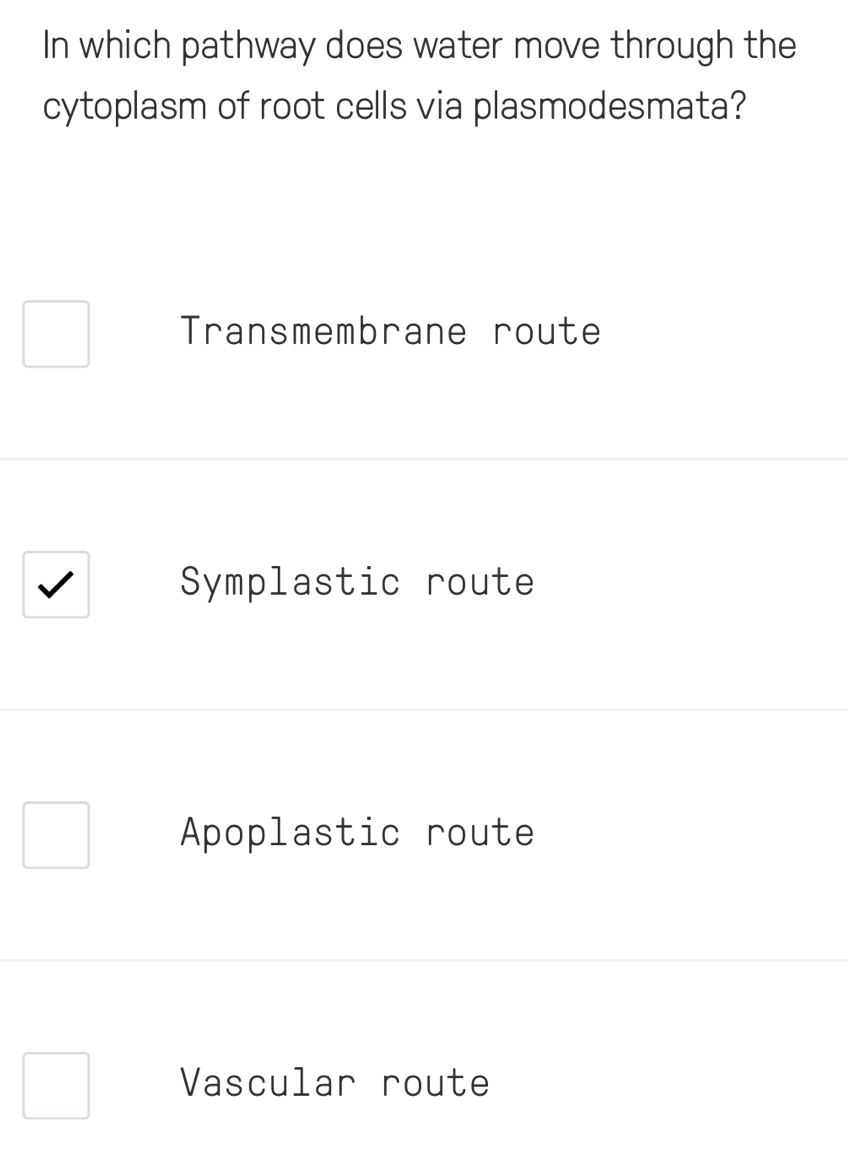Select the text label Symplastic route
This screenshot has width=848, height=1160.
(357, 581)
